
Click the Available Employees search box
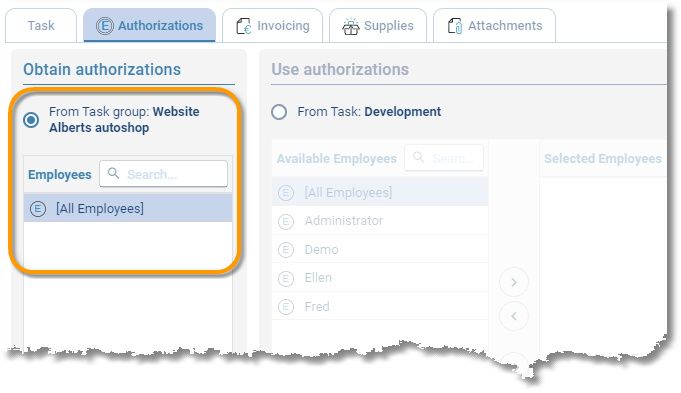pyautogui.click(x=444, y=158)
